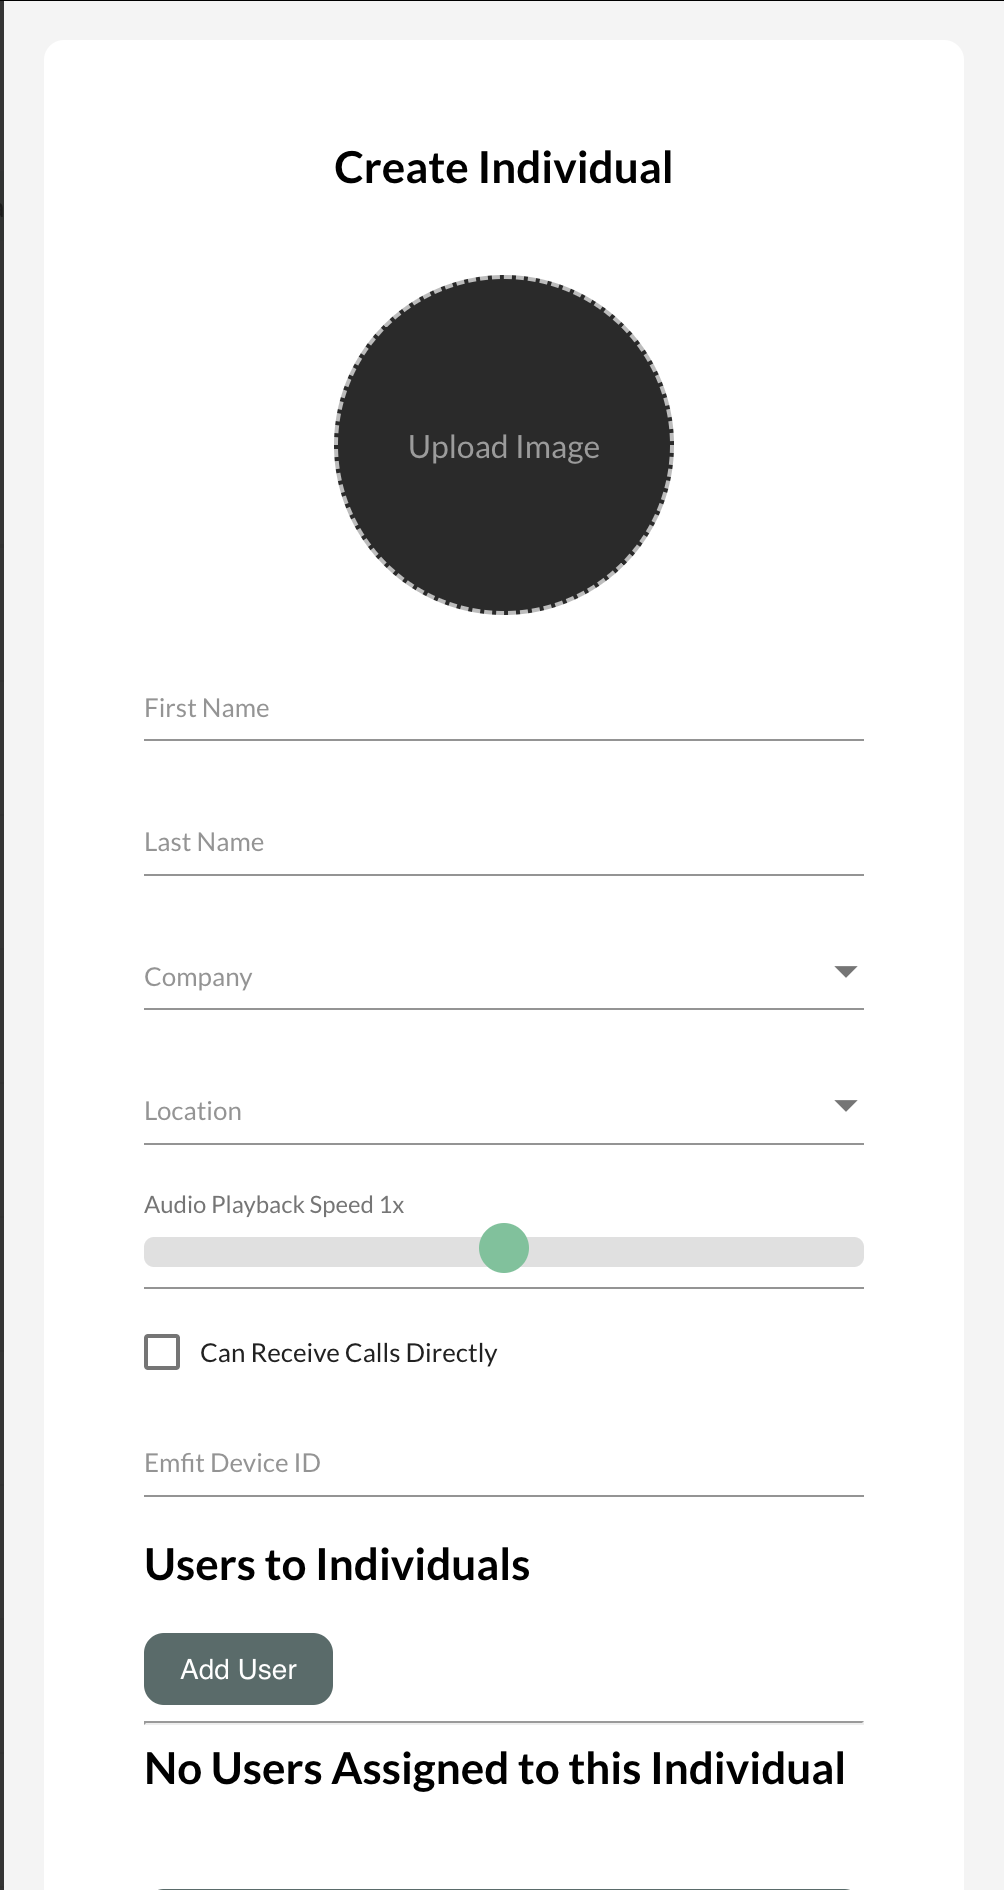
Task: Expand the Location dropdown field
Action: coord(480,1111)
